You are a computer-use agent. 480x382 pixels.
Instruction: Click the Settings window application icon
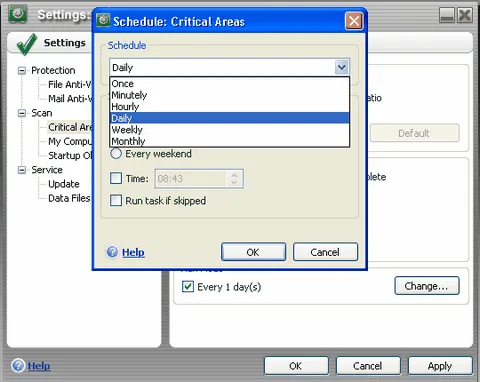click(18, 14)
